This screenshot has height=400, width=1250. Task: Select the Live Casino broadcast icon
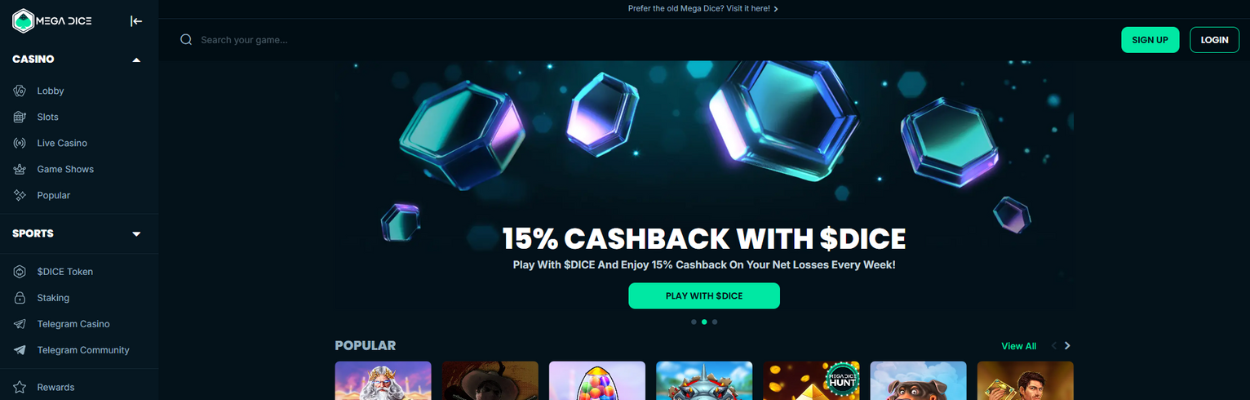click(x=19, y=143)
